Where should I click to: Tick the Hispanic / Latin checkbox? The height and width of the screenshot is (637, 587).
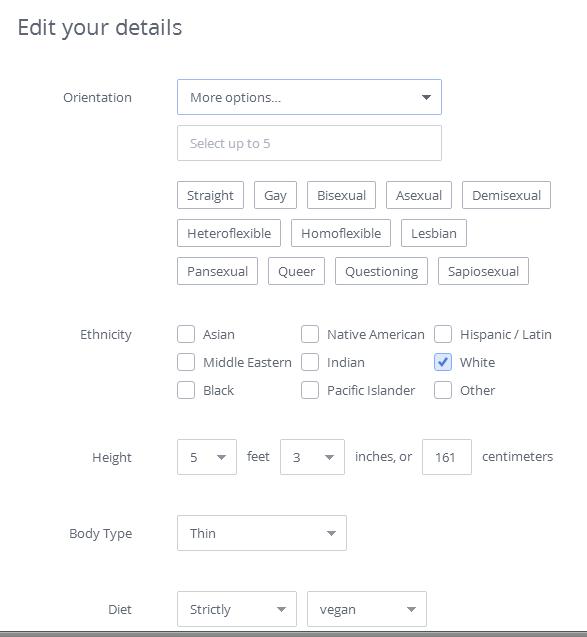point(443,334)
